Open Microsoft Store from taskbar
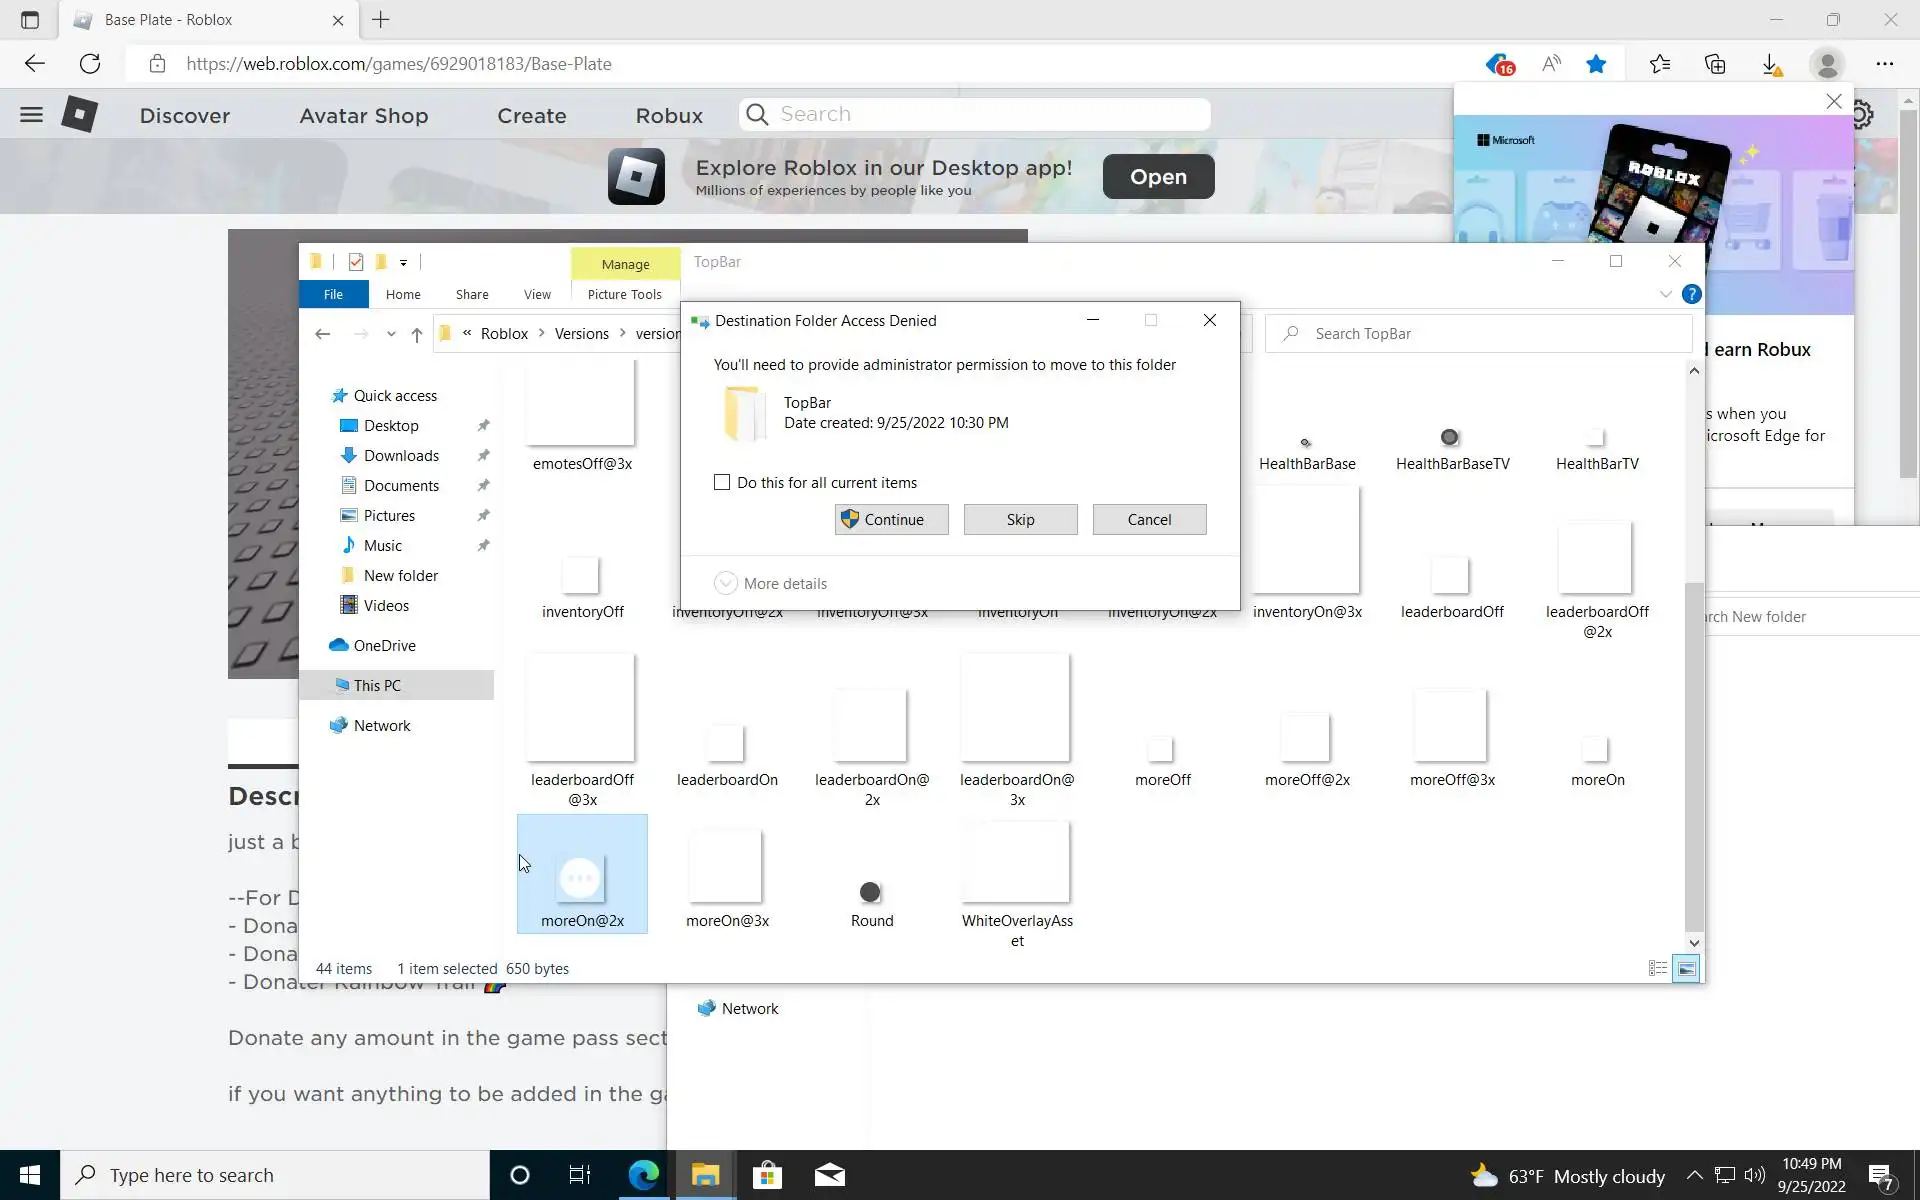The image size is (1920, 1200). tap(767, 1175)
